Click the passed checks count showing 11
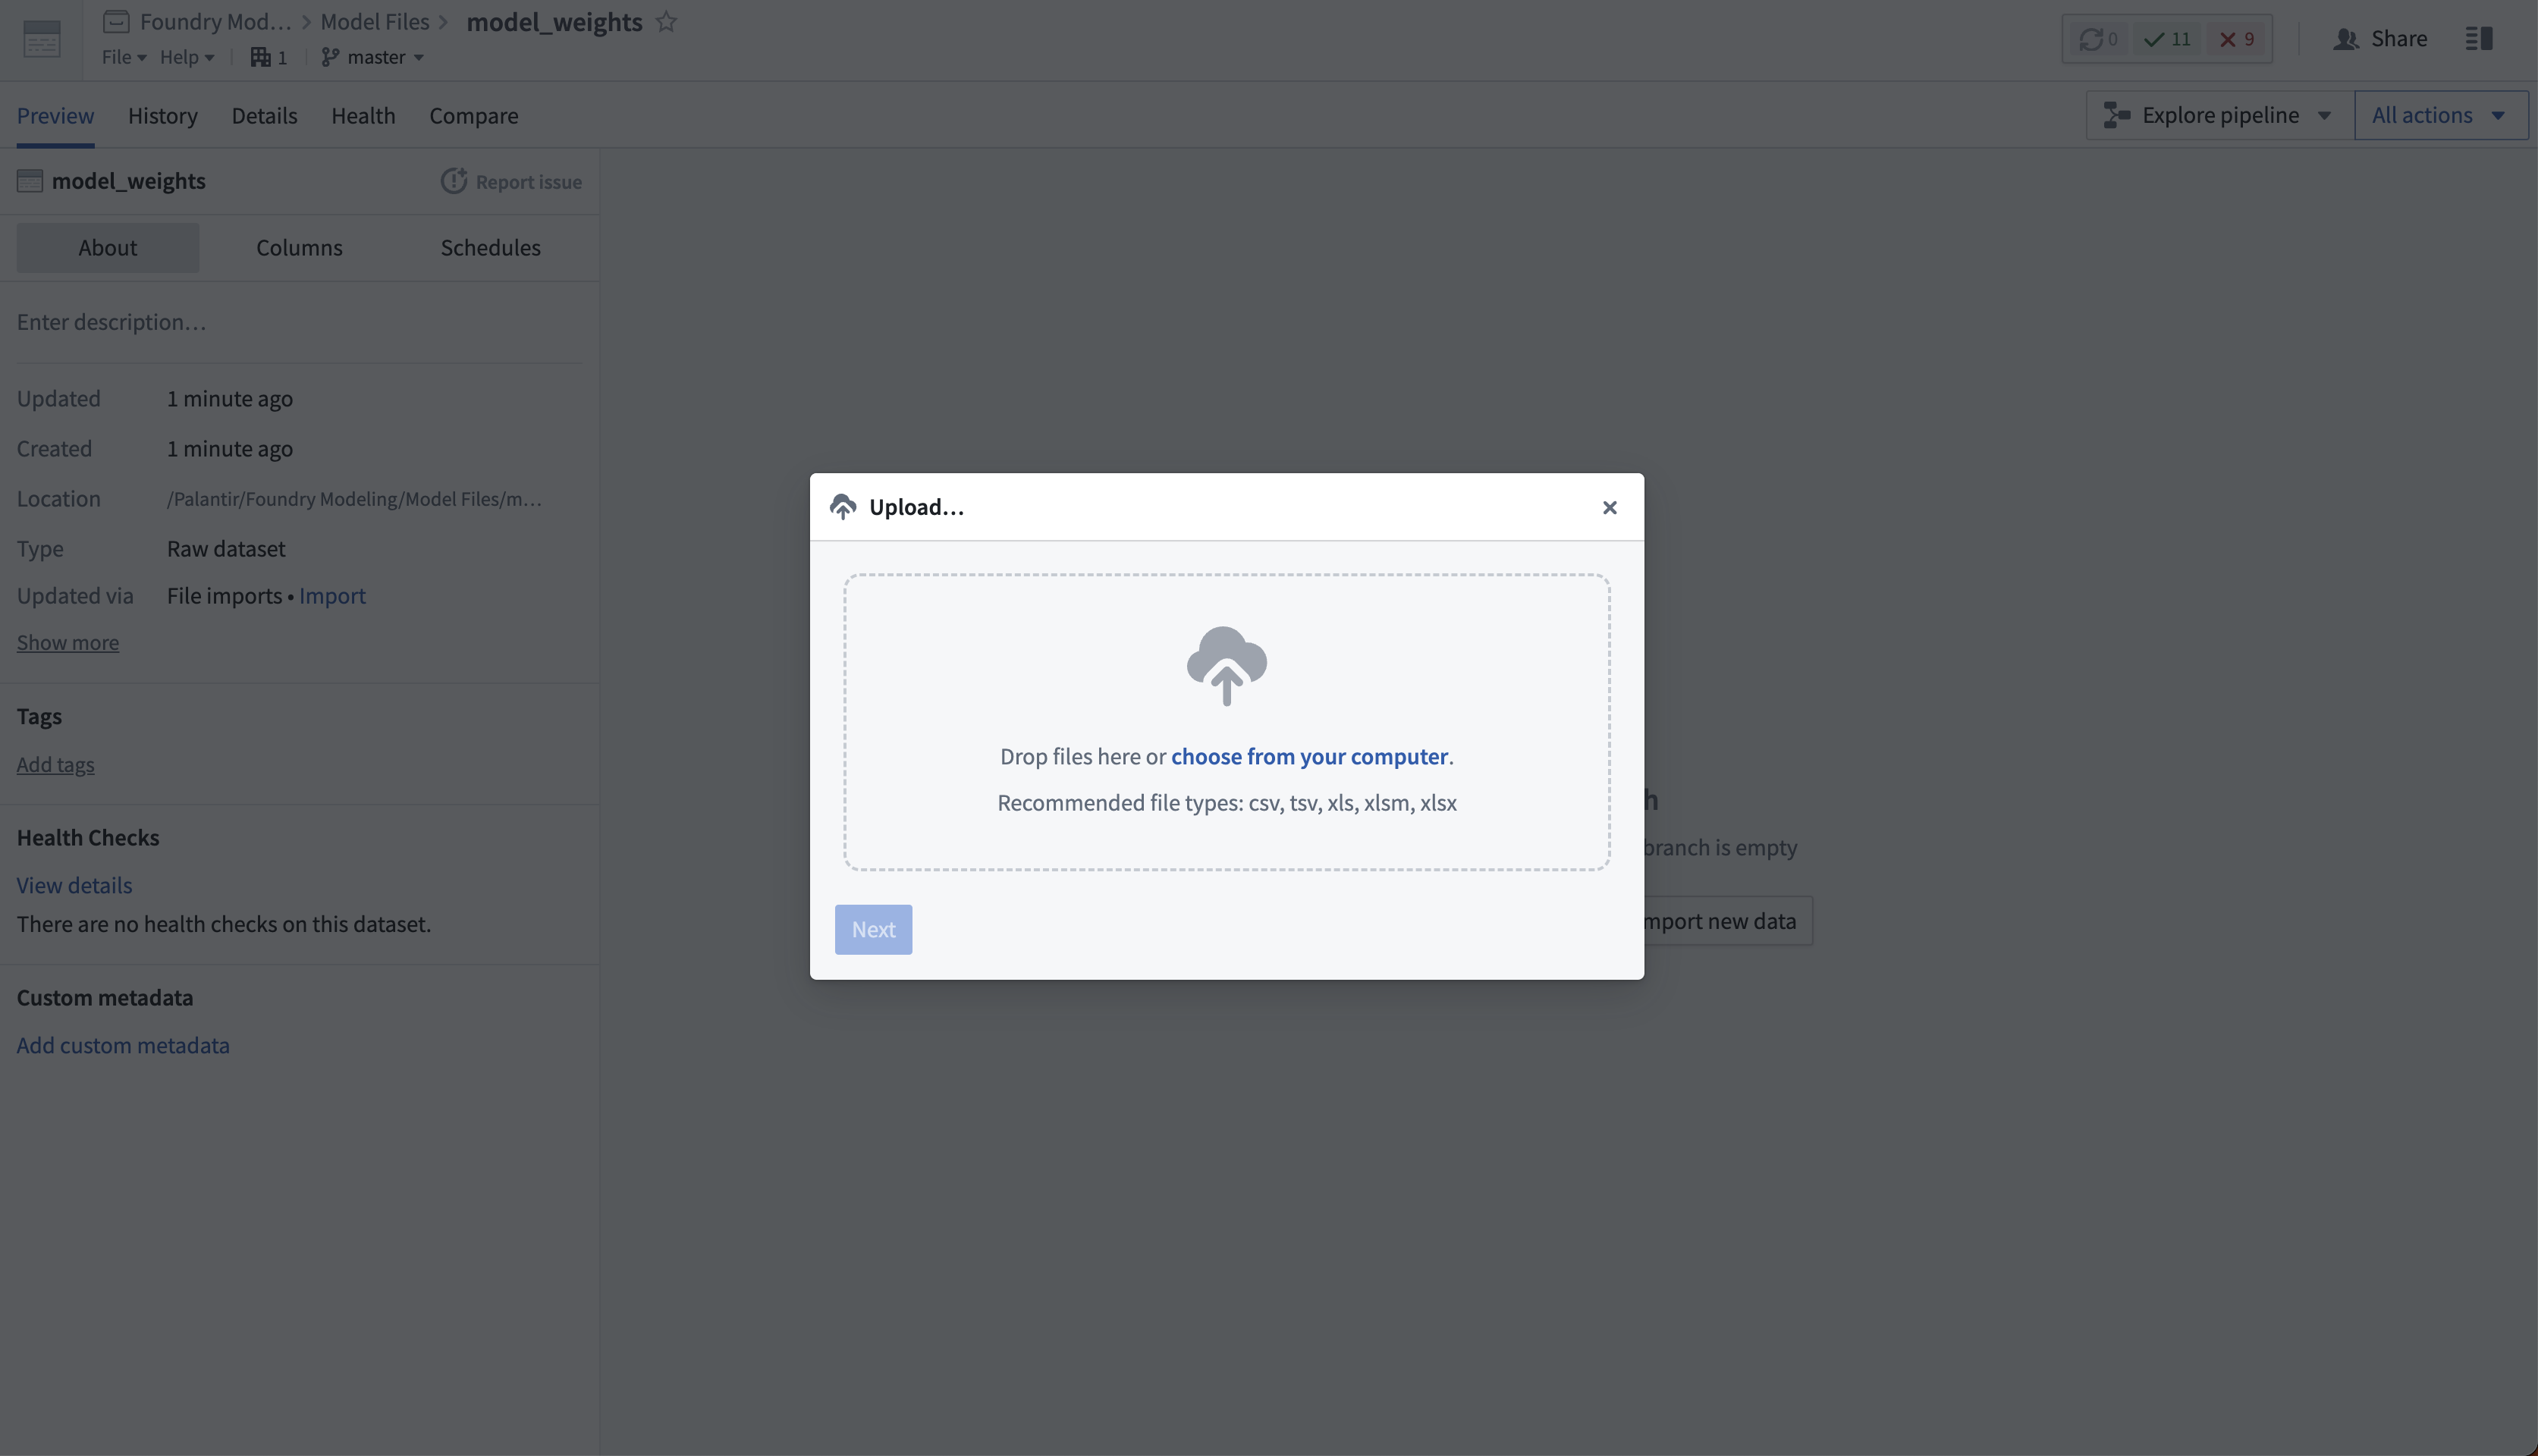 [2167, 39]
